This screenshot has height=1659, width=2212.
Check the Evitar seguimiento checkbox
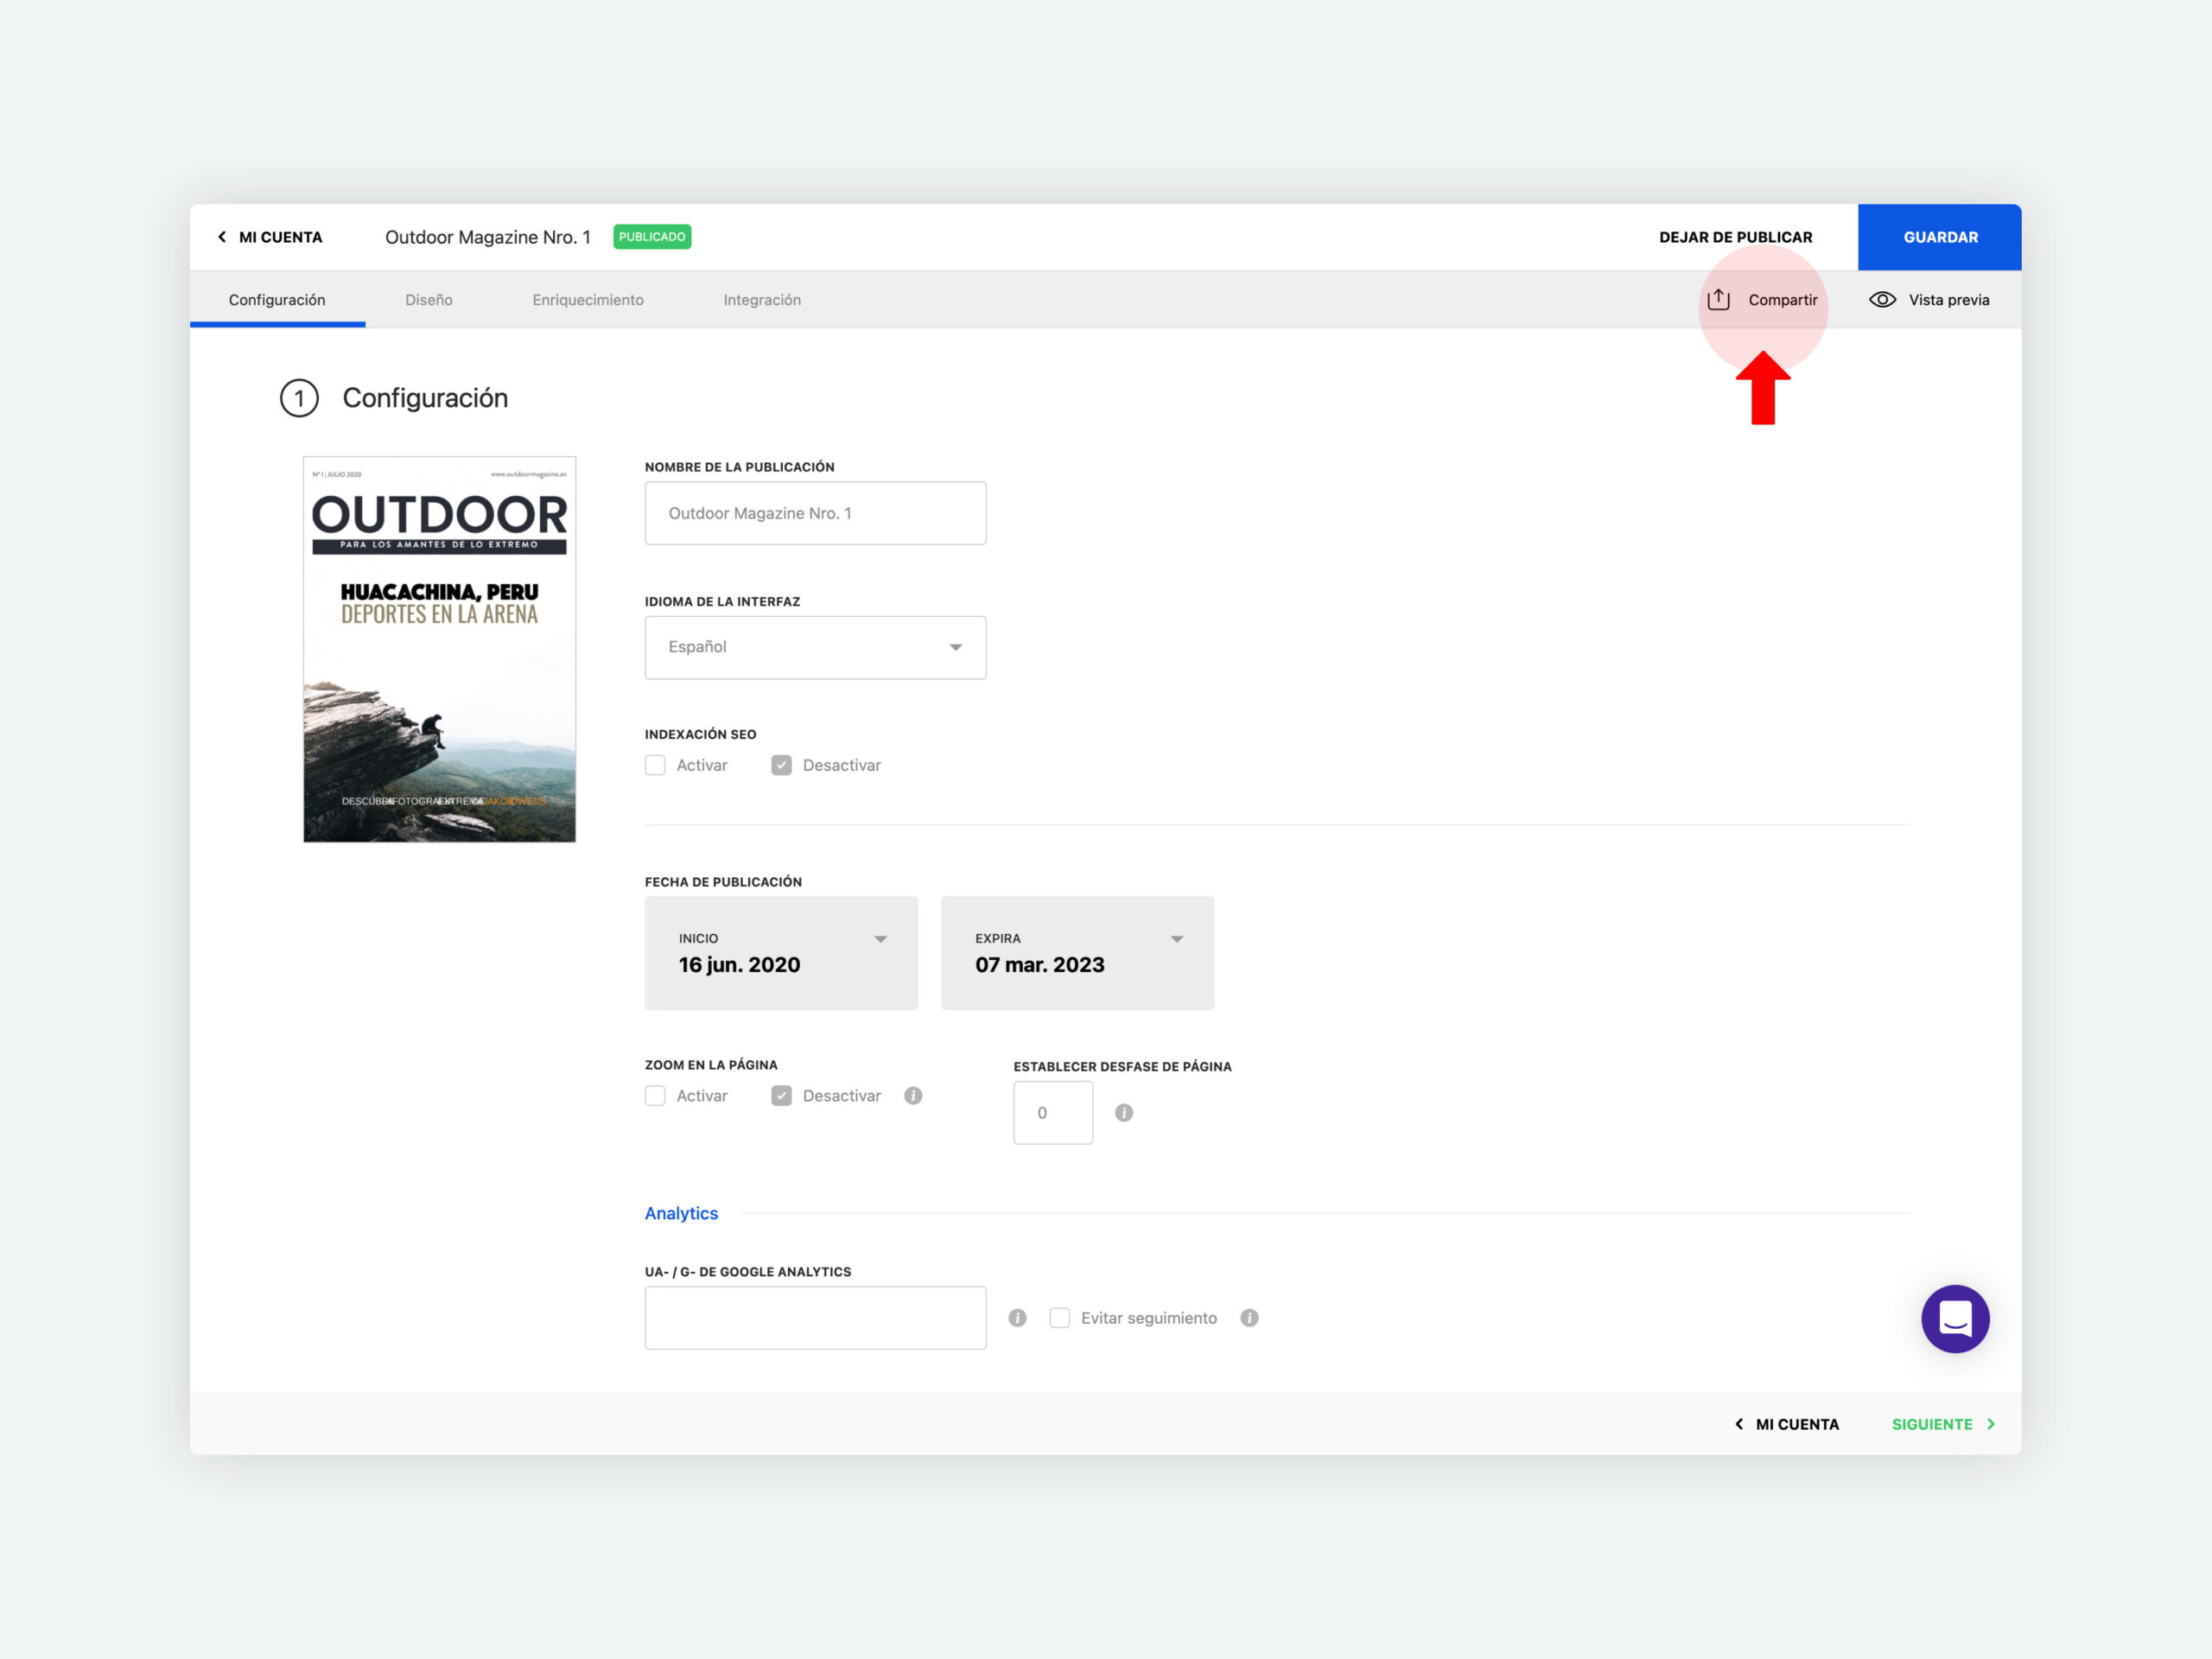coord(1059,1318)
